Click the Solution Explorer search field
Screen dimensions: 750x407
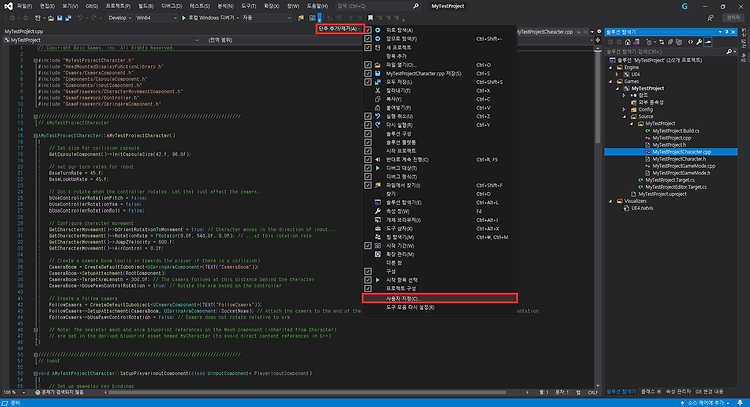point(671,51)
